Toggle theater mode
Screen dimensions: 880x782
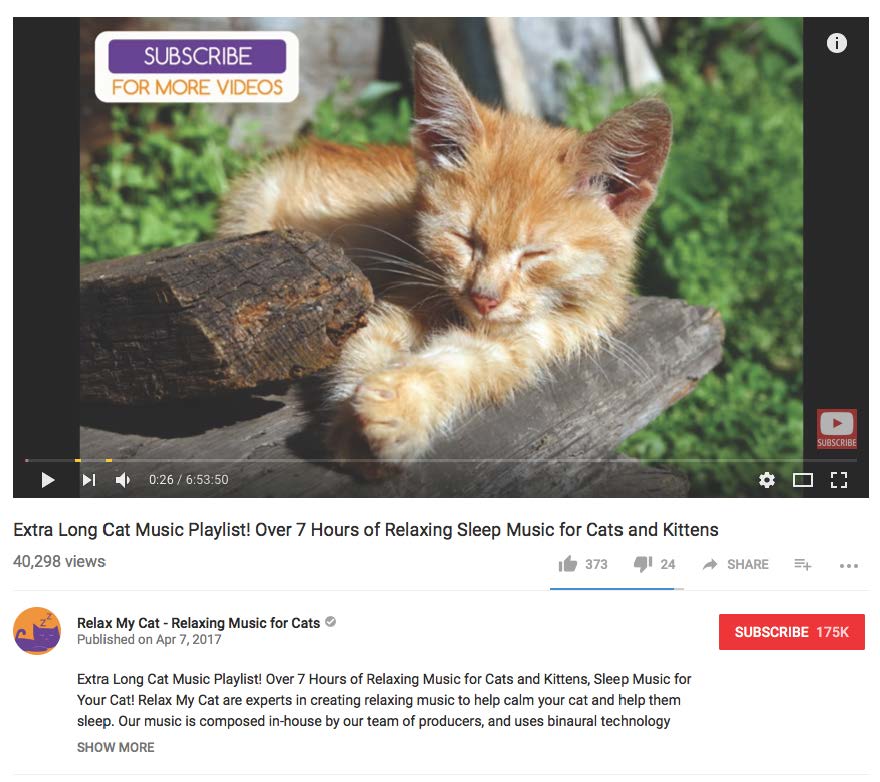(x=803, y=480)
